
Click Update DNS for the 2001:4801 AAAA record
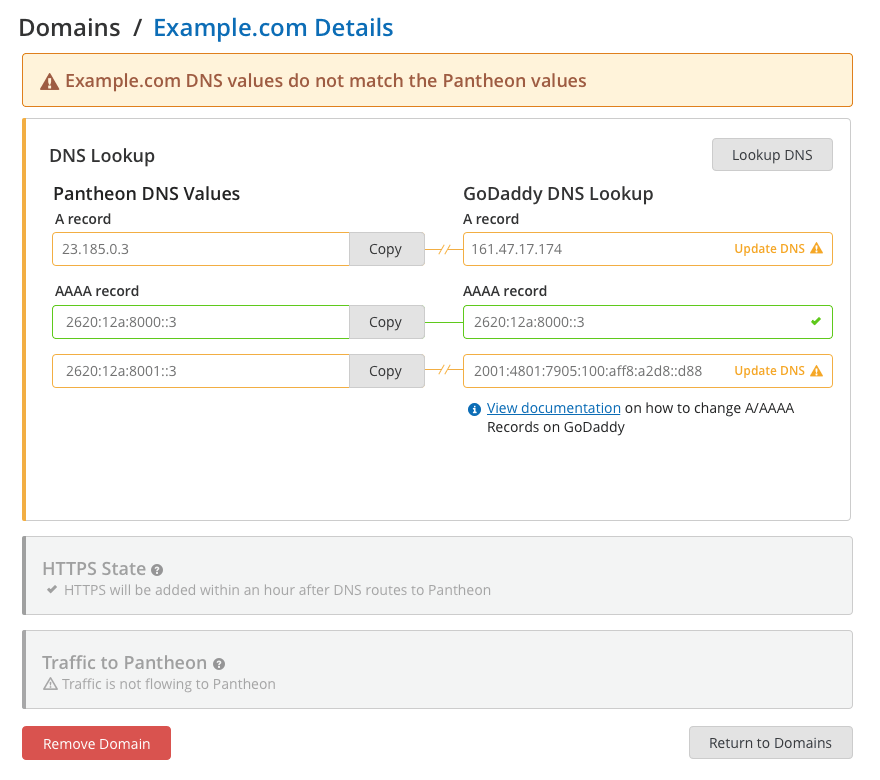pos(769,371)
